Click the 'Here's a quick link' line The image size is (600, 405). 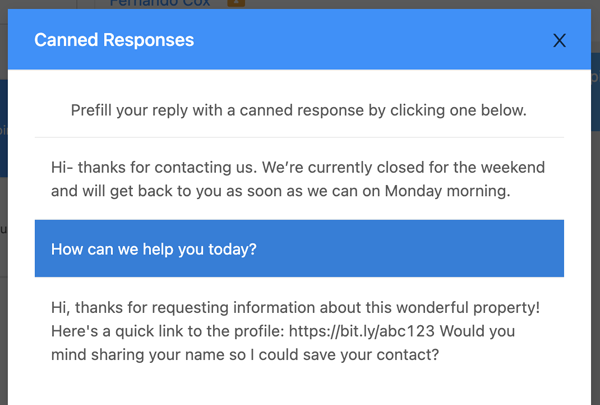point(283,331)
